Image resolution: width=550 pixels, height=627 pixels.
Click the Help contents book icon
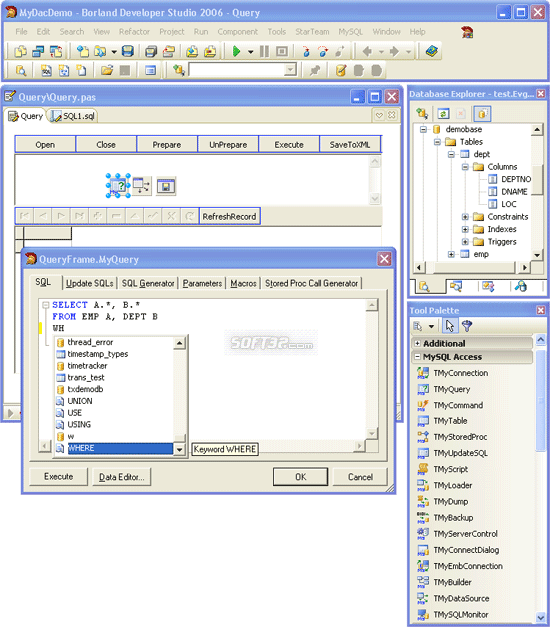coord(432,51)
